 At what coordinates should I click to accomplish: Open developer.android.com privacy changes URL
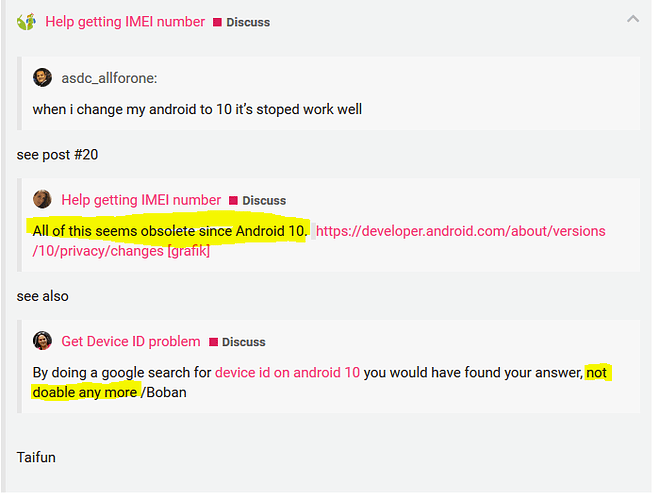[x=460, y=231]
